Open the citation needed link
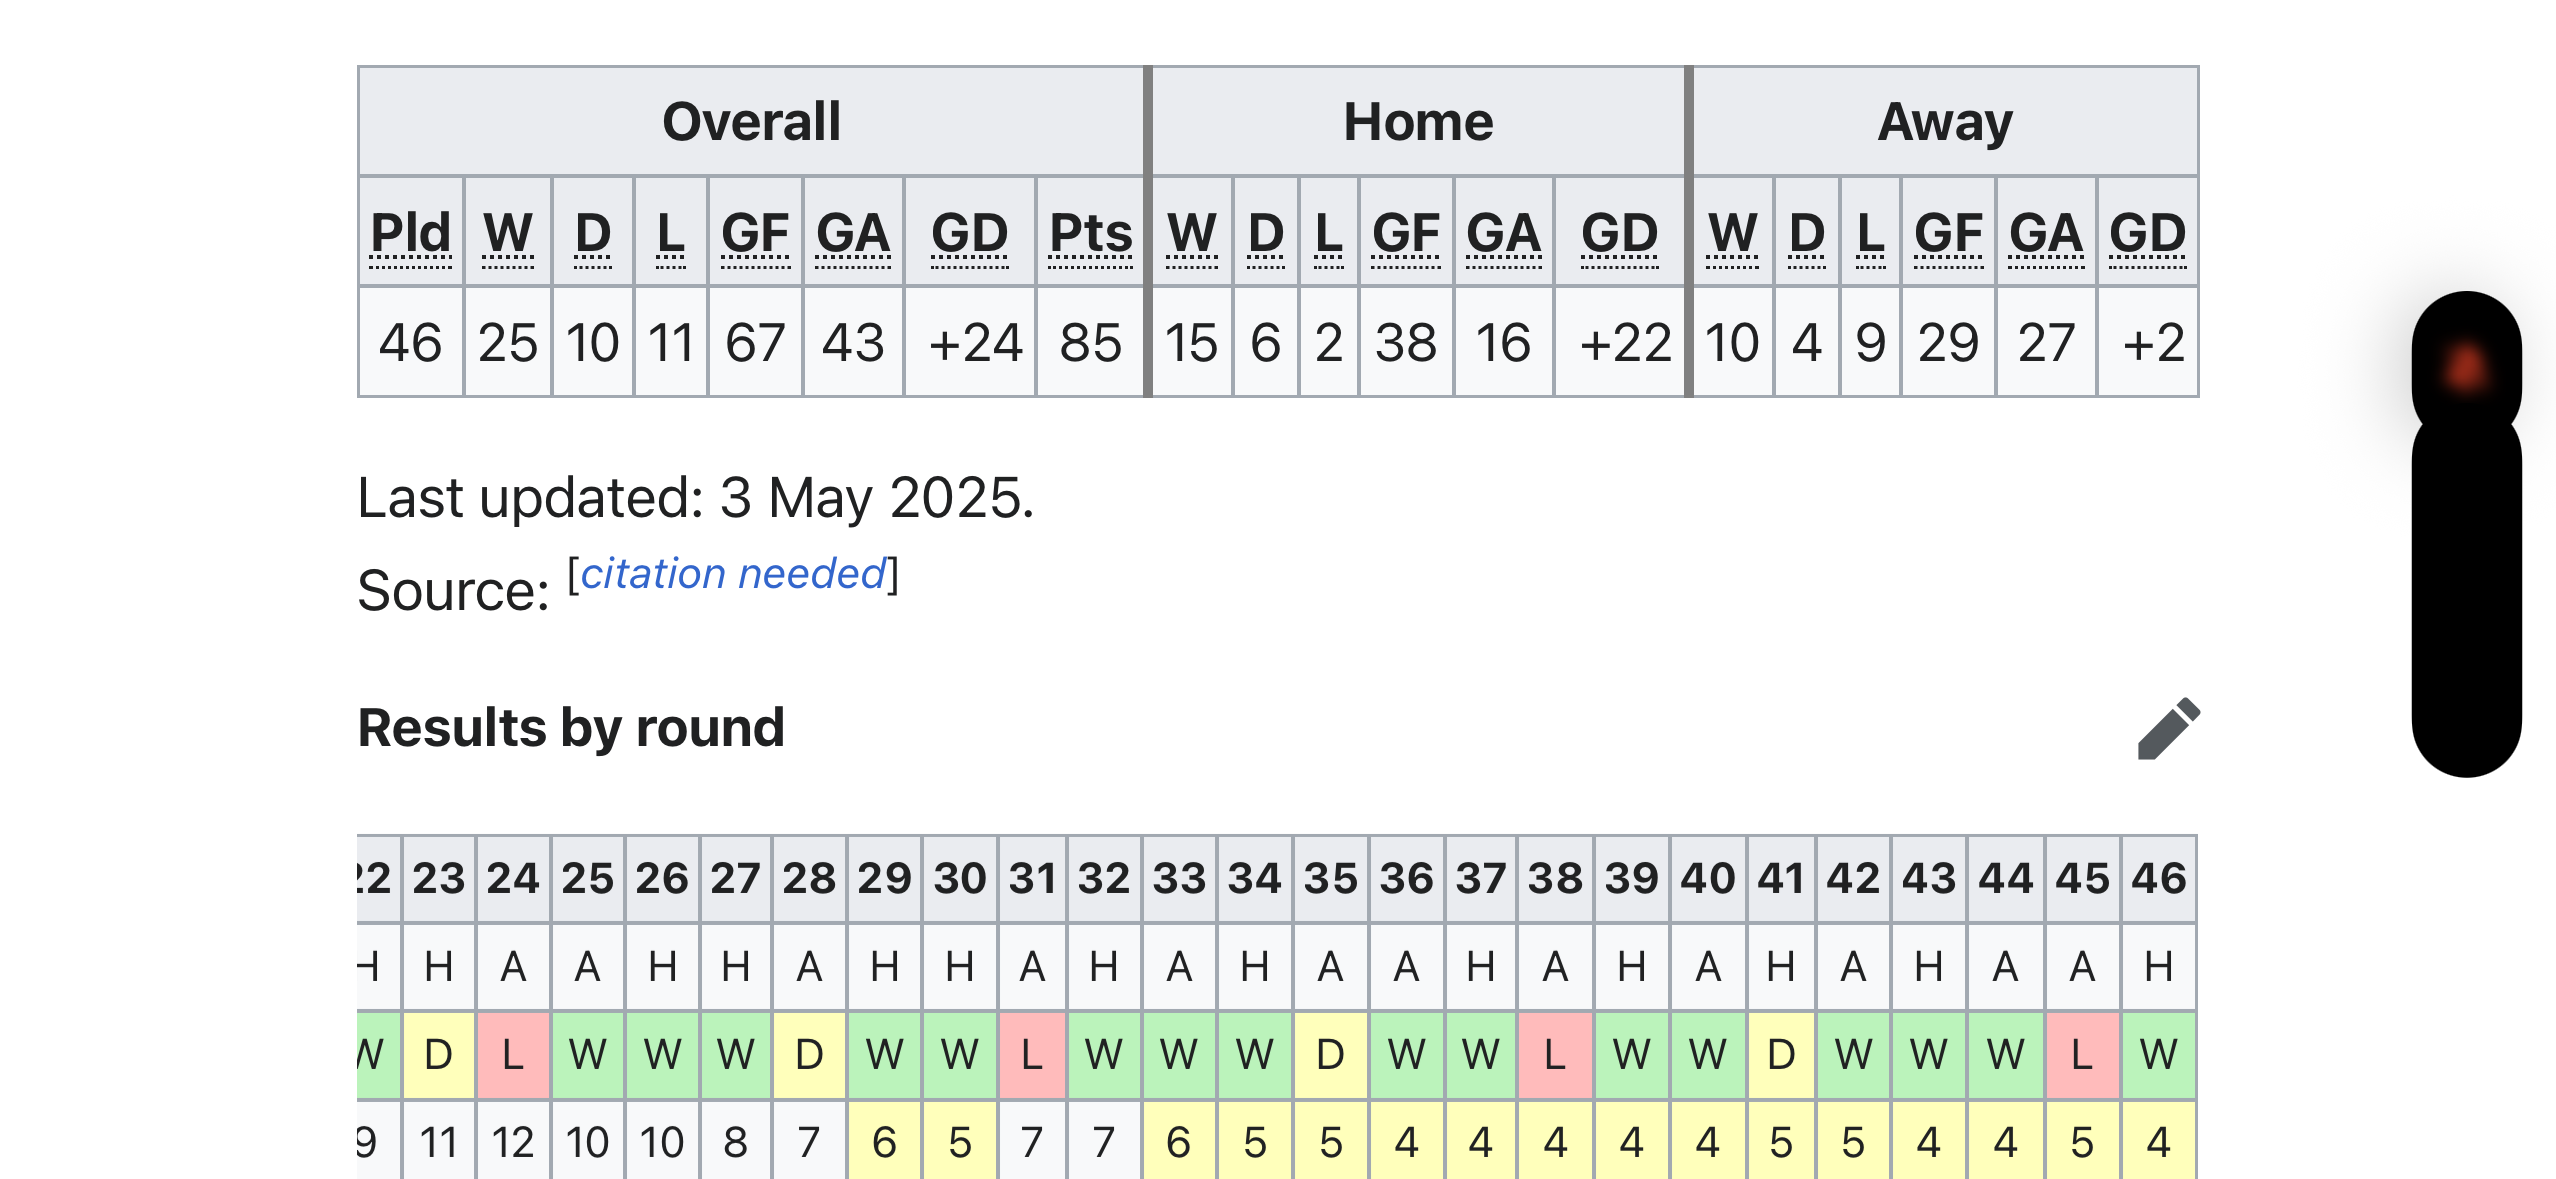 pyautogui.click(x=733, y=574)
